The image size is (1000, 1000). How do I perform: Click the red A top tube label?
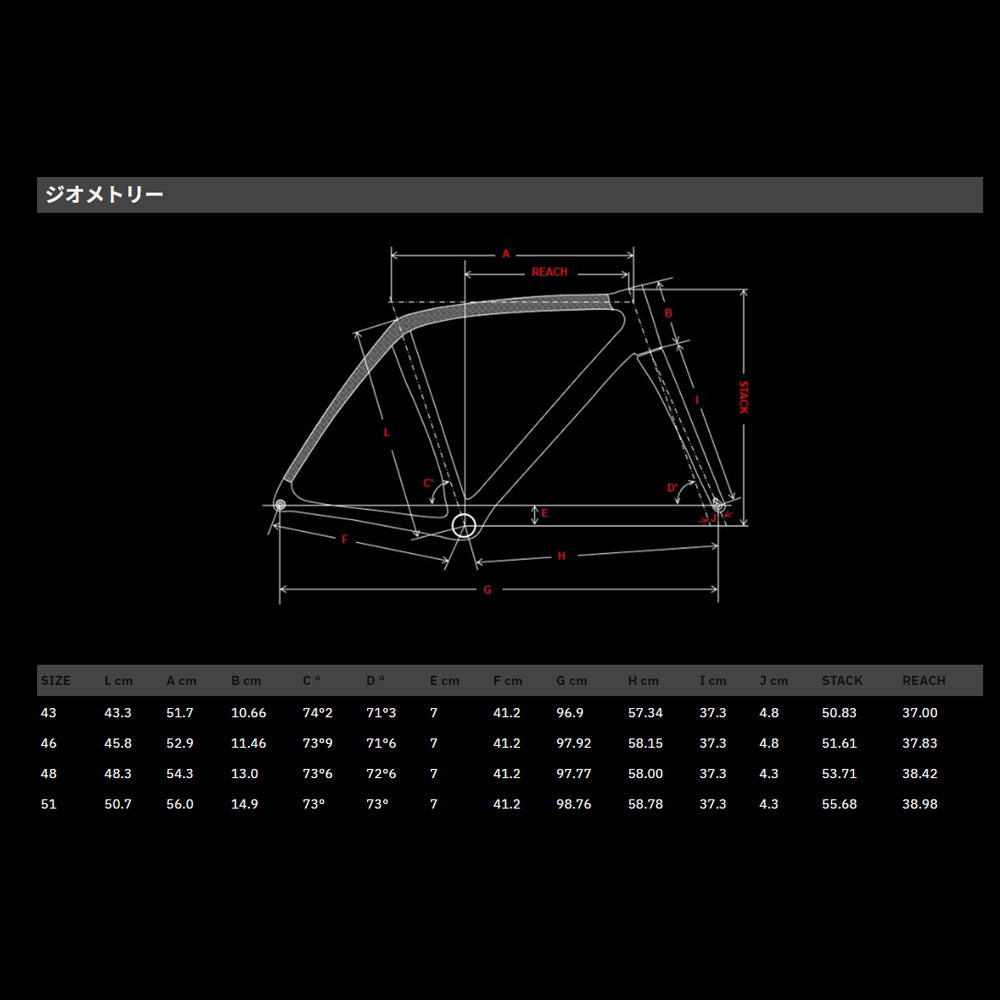(506, 254)
